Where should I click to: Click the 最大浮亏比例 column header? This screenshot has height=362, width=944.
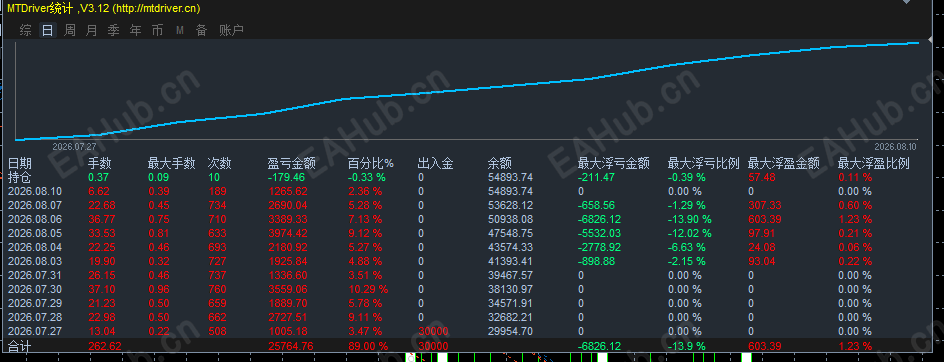[704, 163]
